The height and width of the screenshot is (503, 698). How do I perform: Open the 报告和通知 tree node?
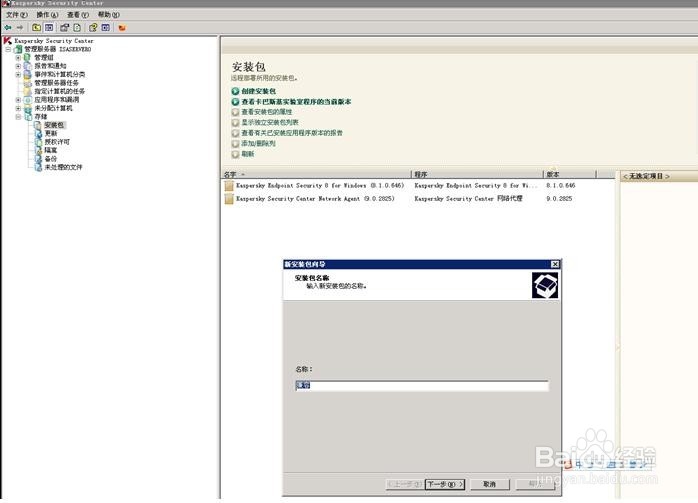pos(50,66)
